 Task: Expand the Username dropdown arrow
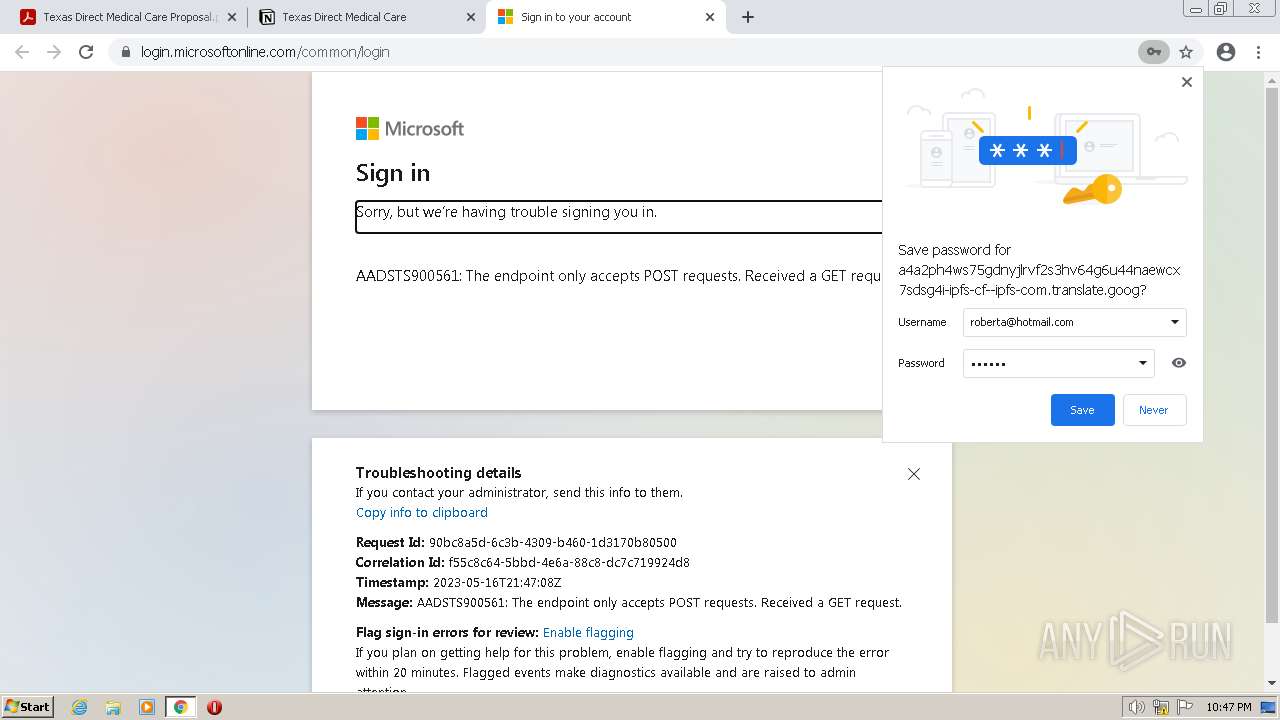(x=1175, y=322)
